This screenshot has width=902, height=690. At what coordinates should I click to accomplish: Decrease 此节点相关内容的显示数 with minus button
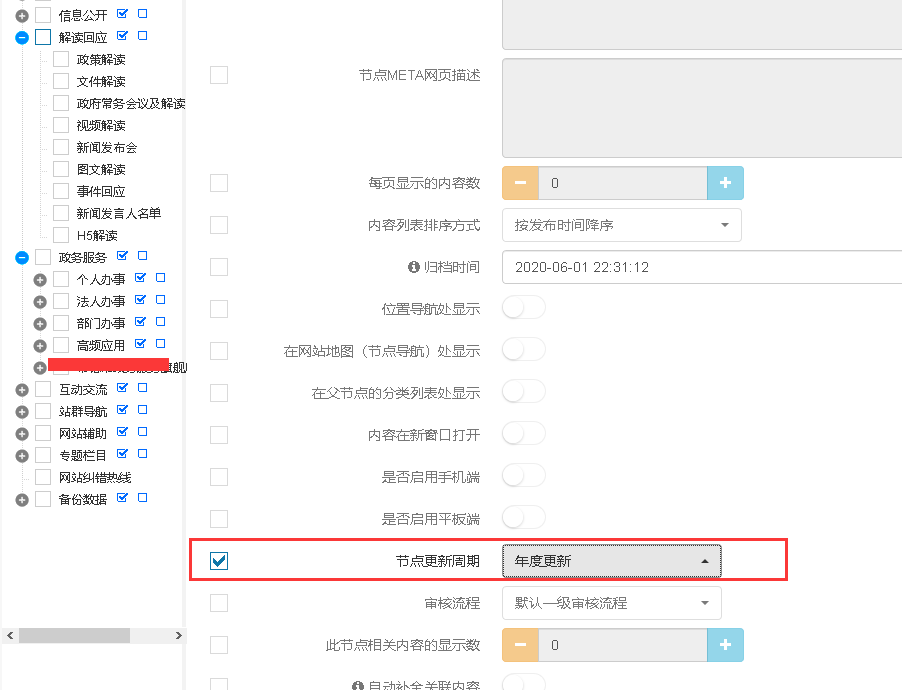(x=520, y=645)
